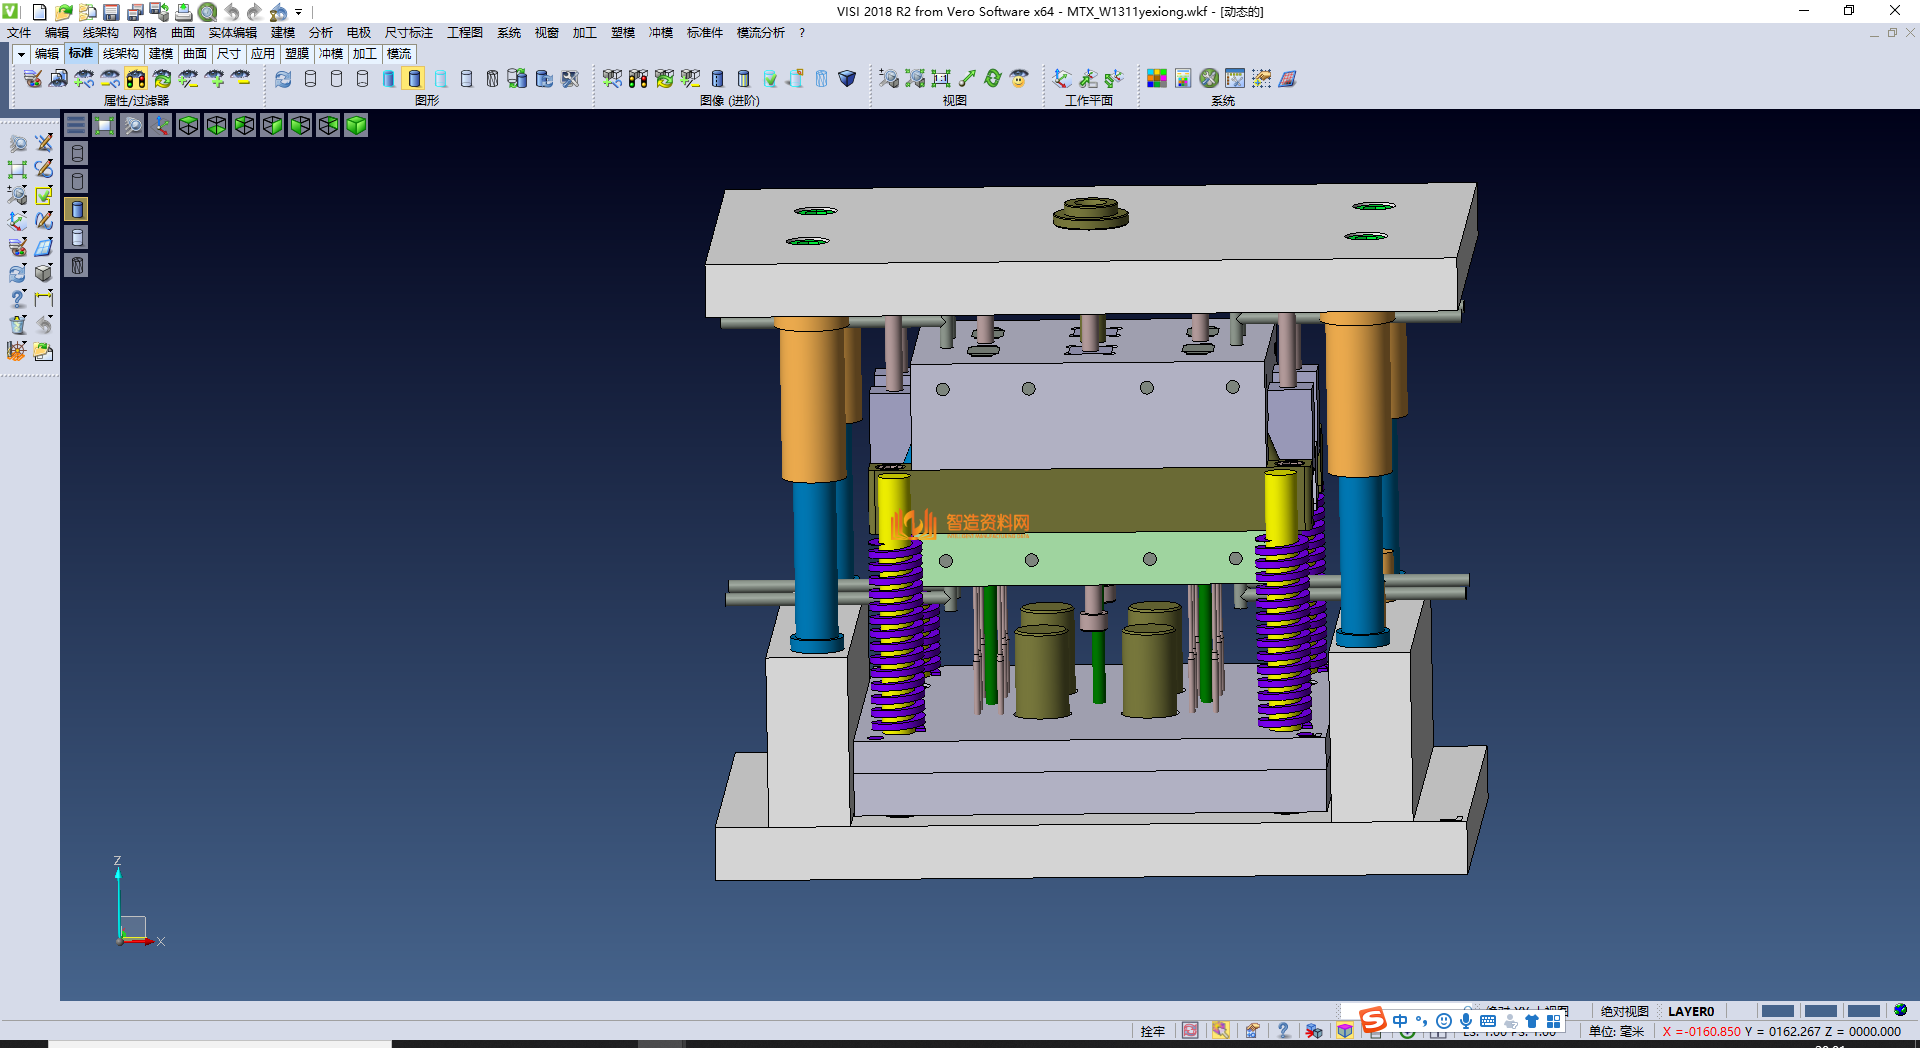Click the print icon in quick access toolbar
Viewport: 1920px width, 1048px height.
click(x=183, y=12)
